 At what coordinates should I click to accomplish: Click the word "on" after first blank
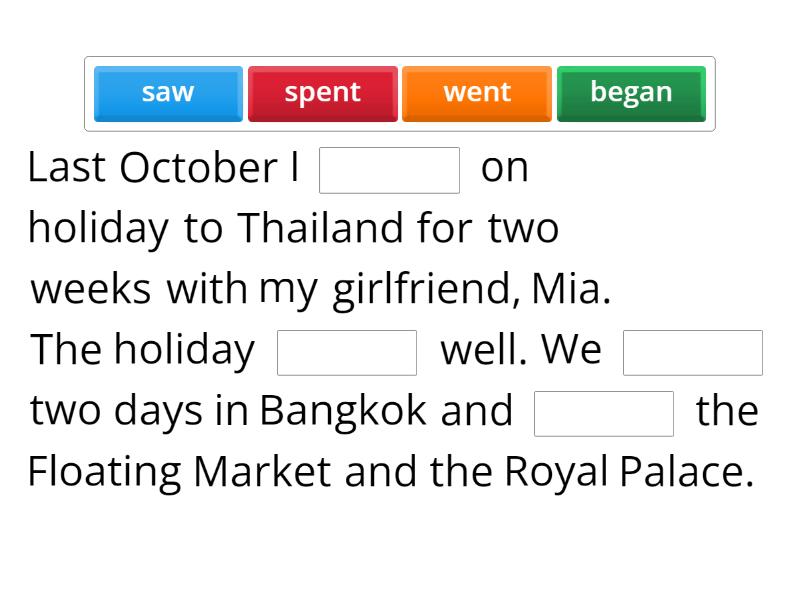pos(505,168)
